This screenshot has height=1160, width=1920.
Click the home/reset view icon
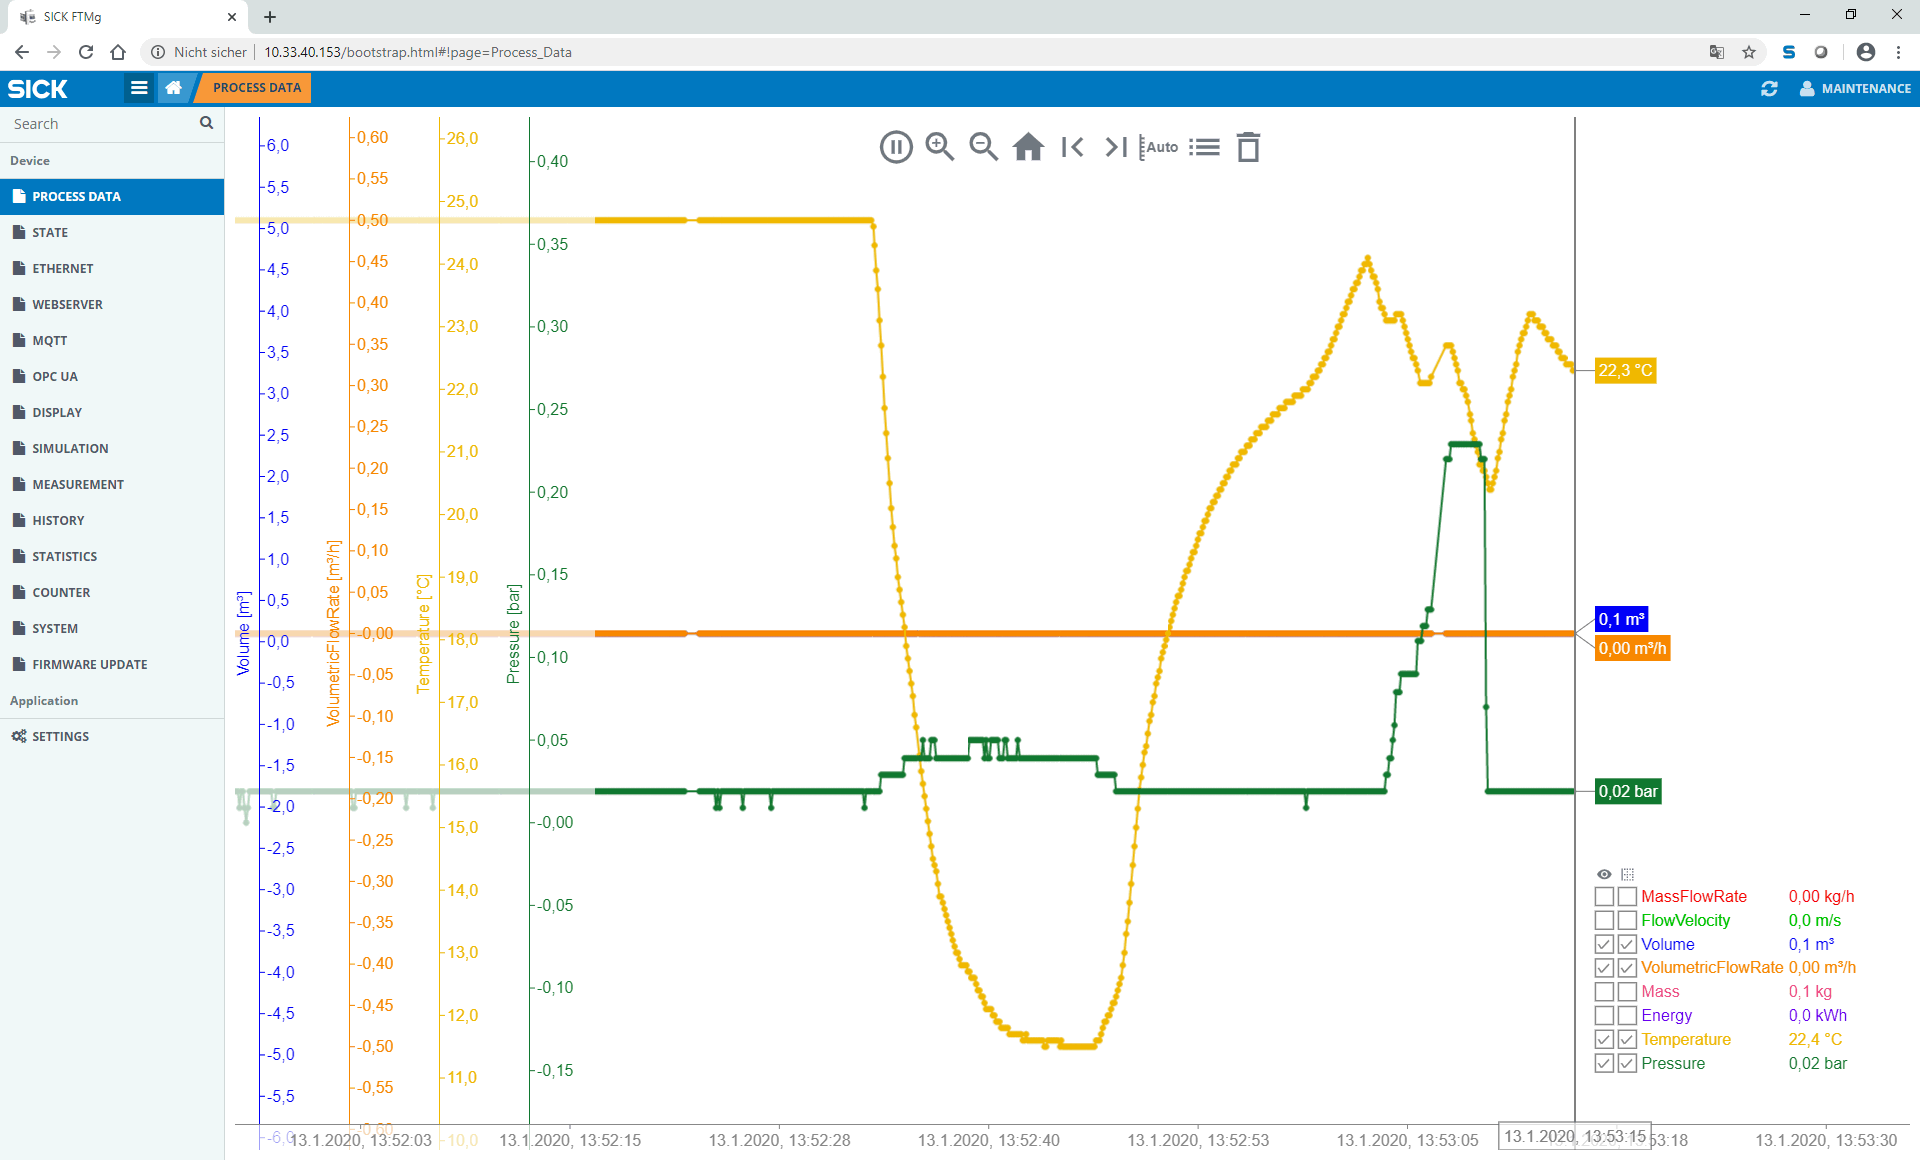[1027, 147]
